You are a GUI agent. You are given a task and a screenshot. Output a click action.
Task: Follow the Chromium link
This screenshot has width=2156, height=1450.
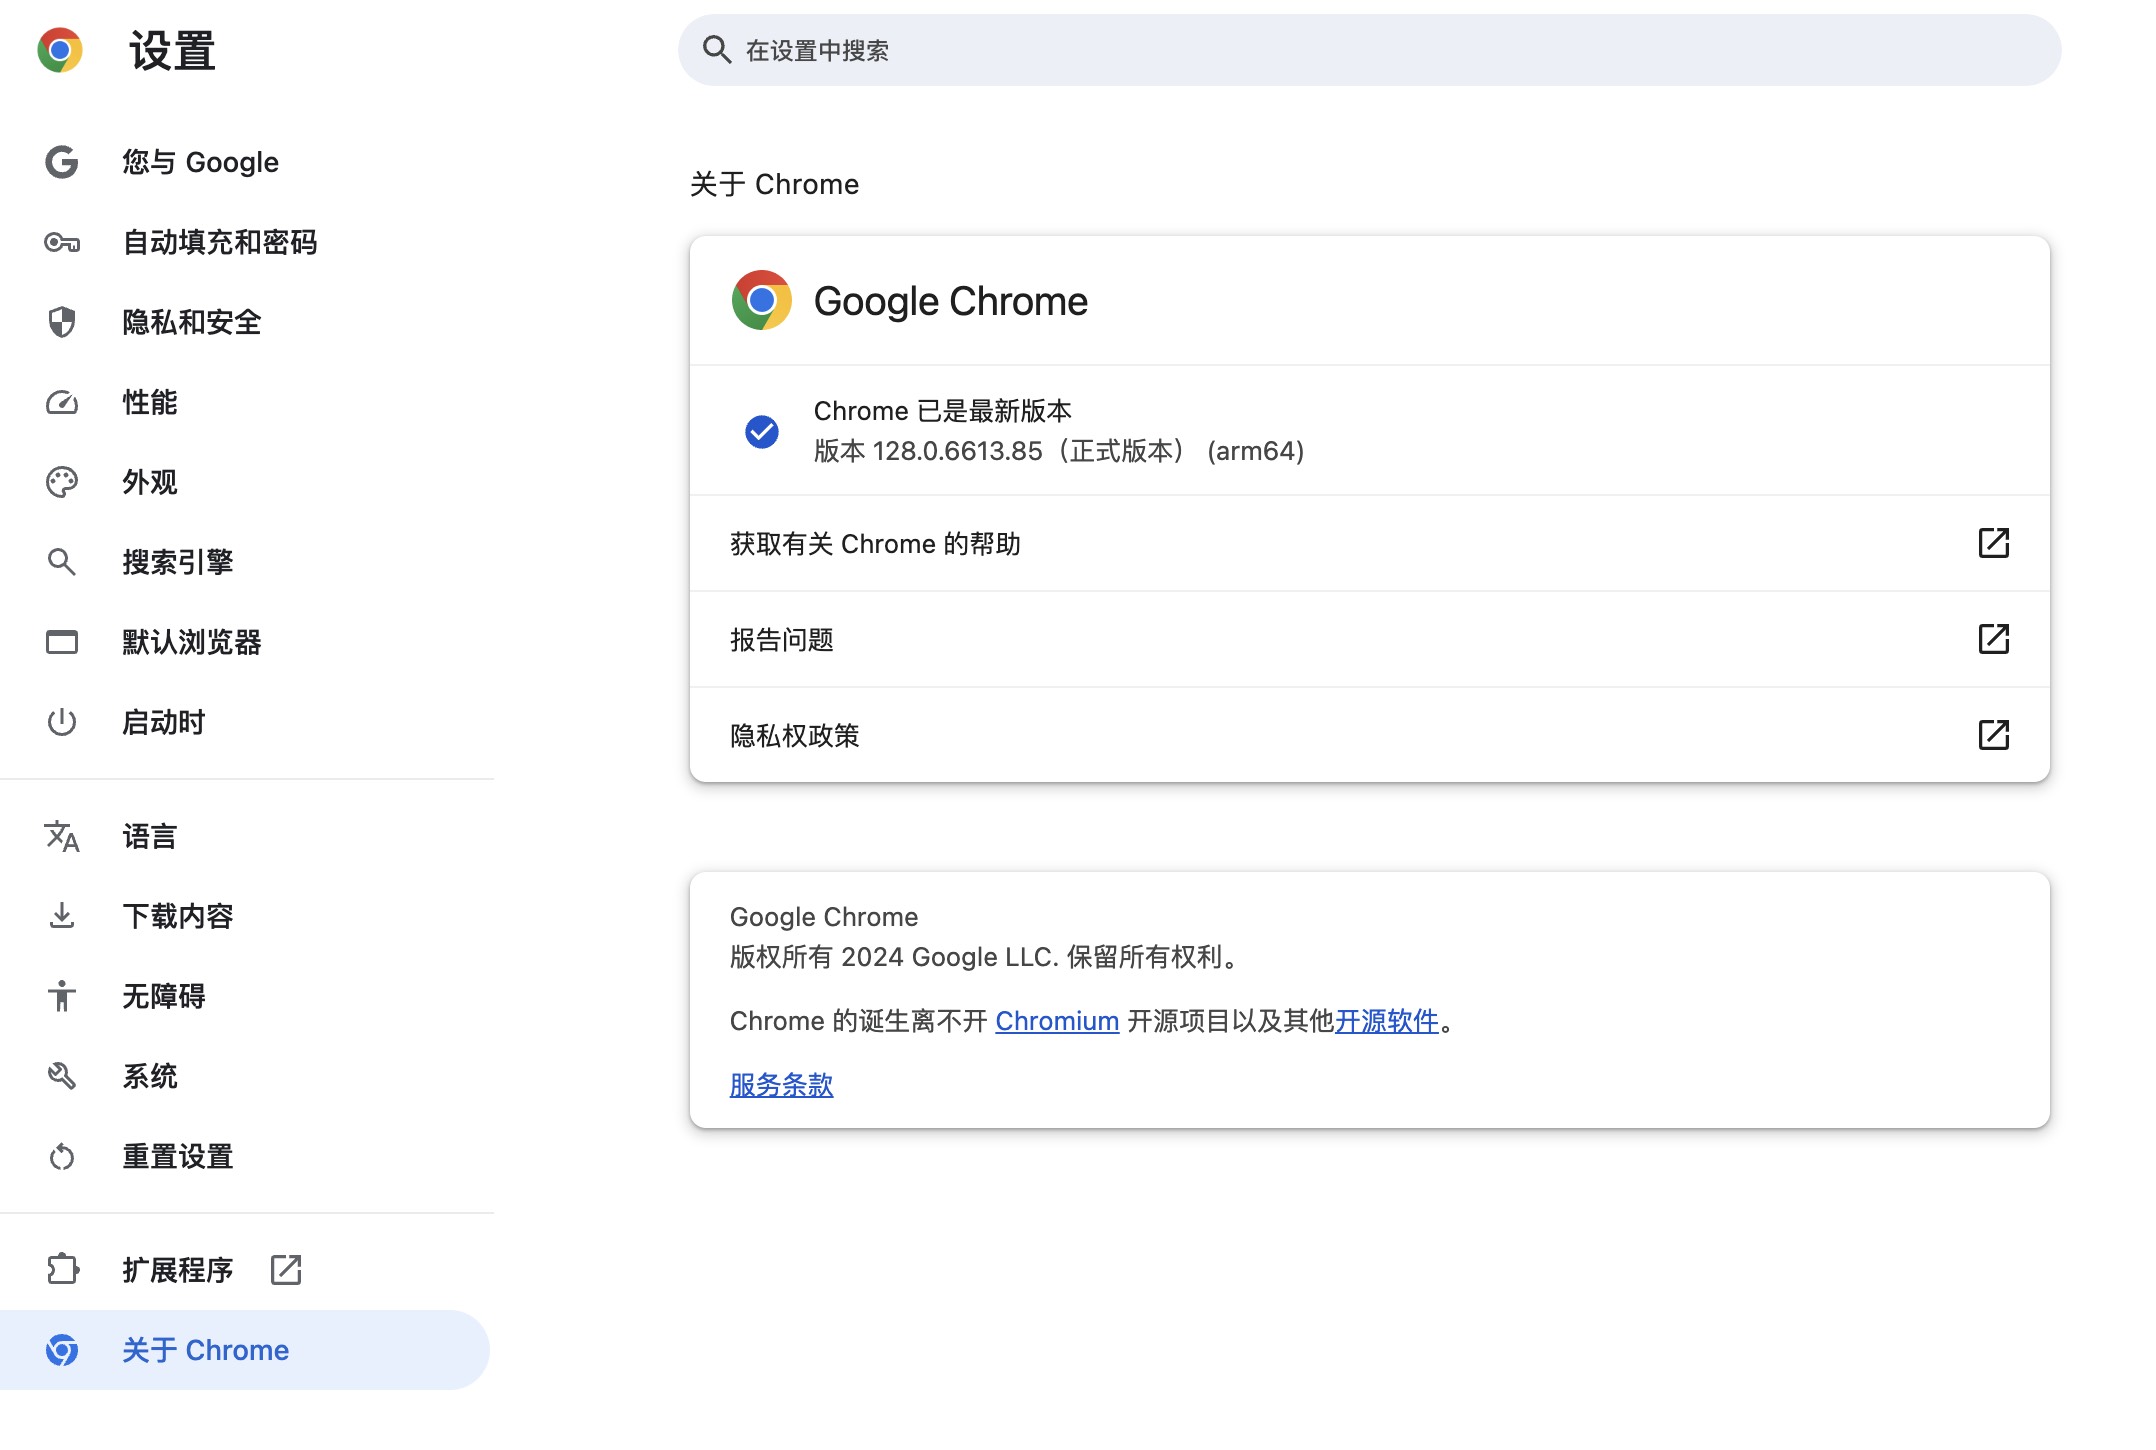tap(1057, 1021)
